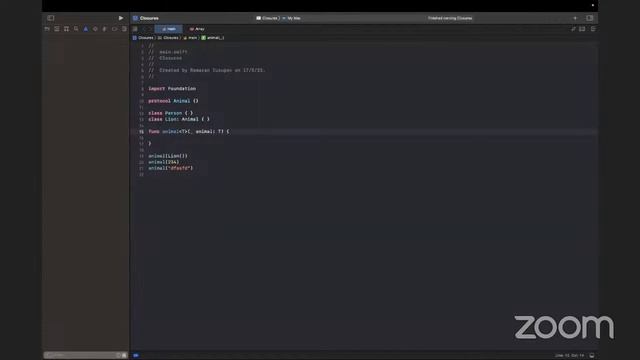Open the Source Control navigator

click(57, 29)
